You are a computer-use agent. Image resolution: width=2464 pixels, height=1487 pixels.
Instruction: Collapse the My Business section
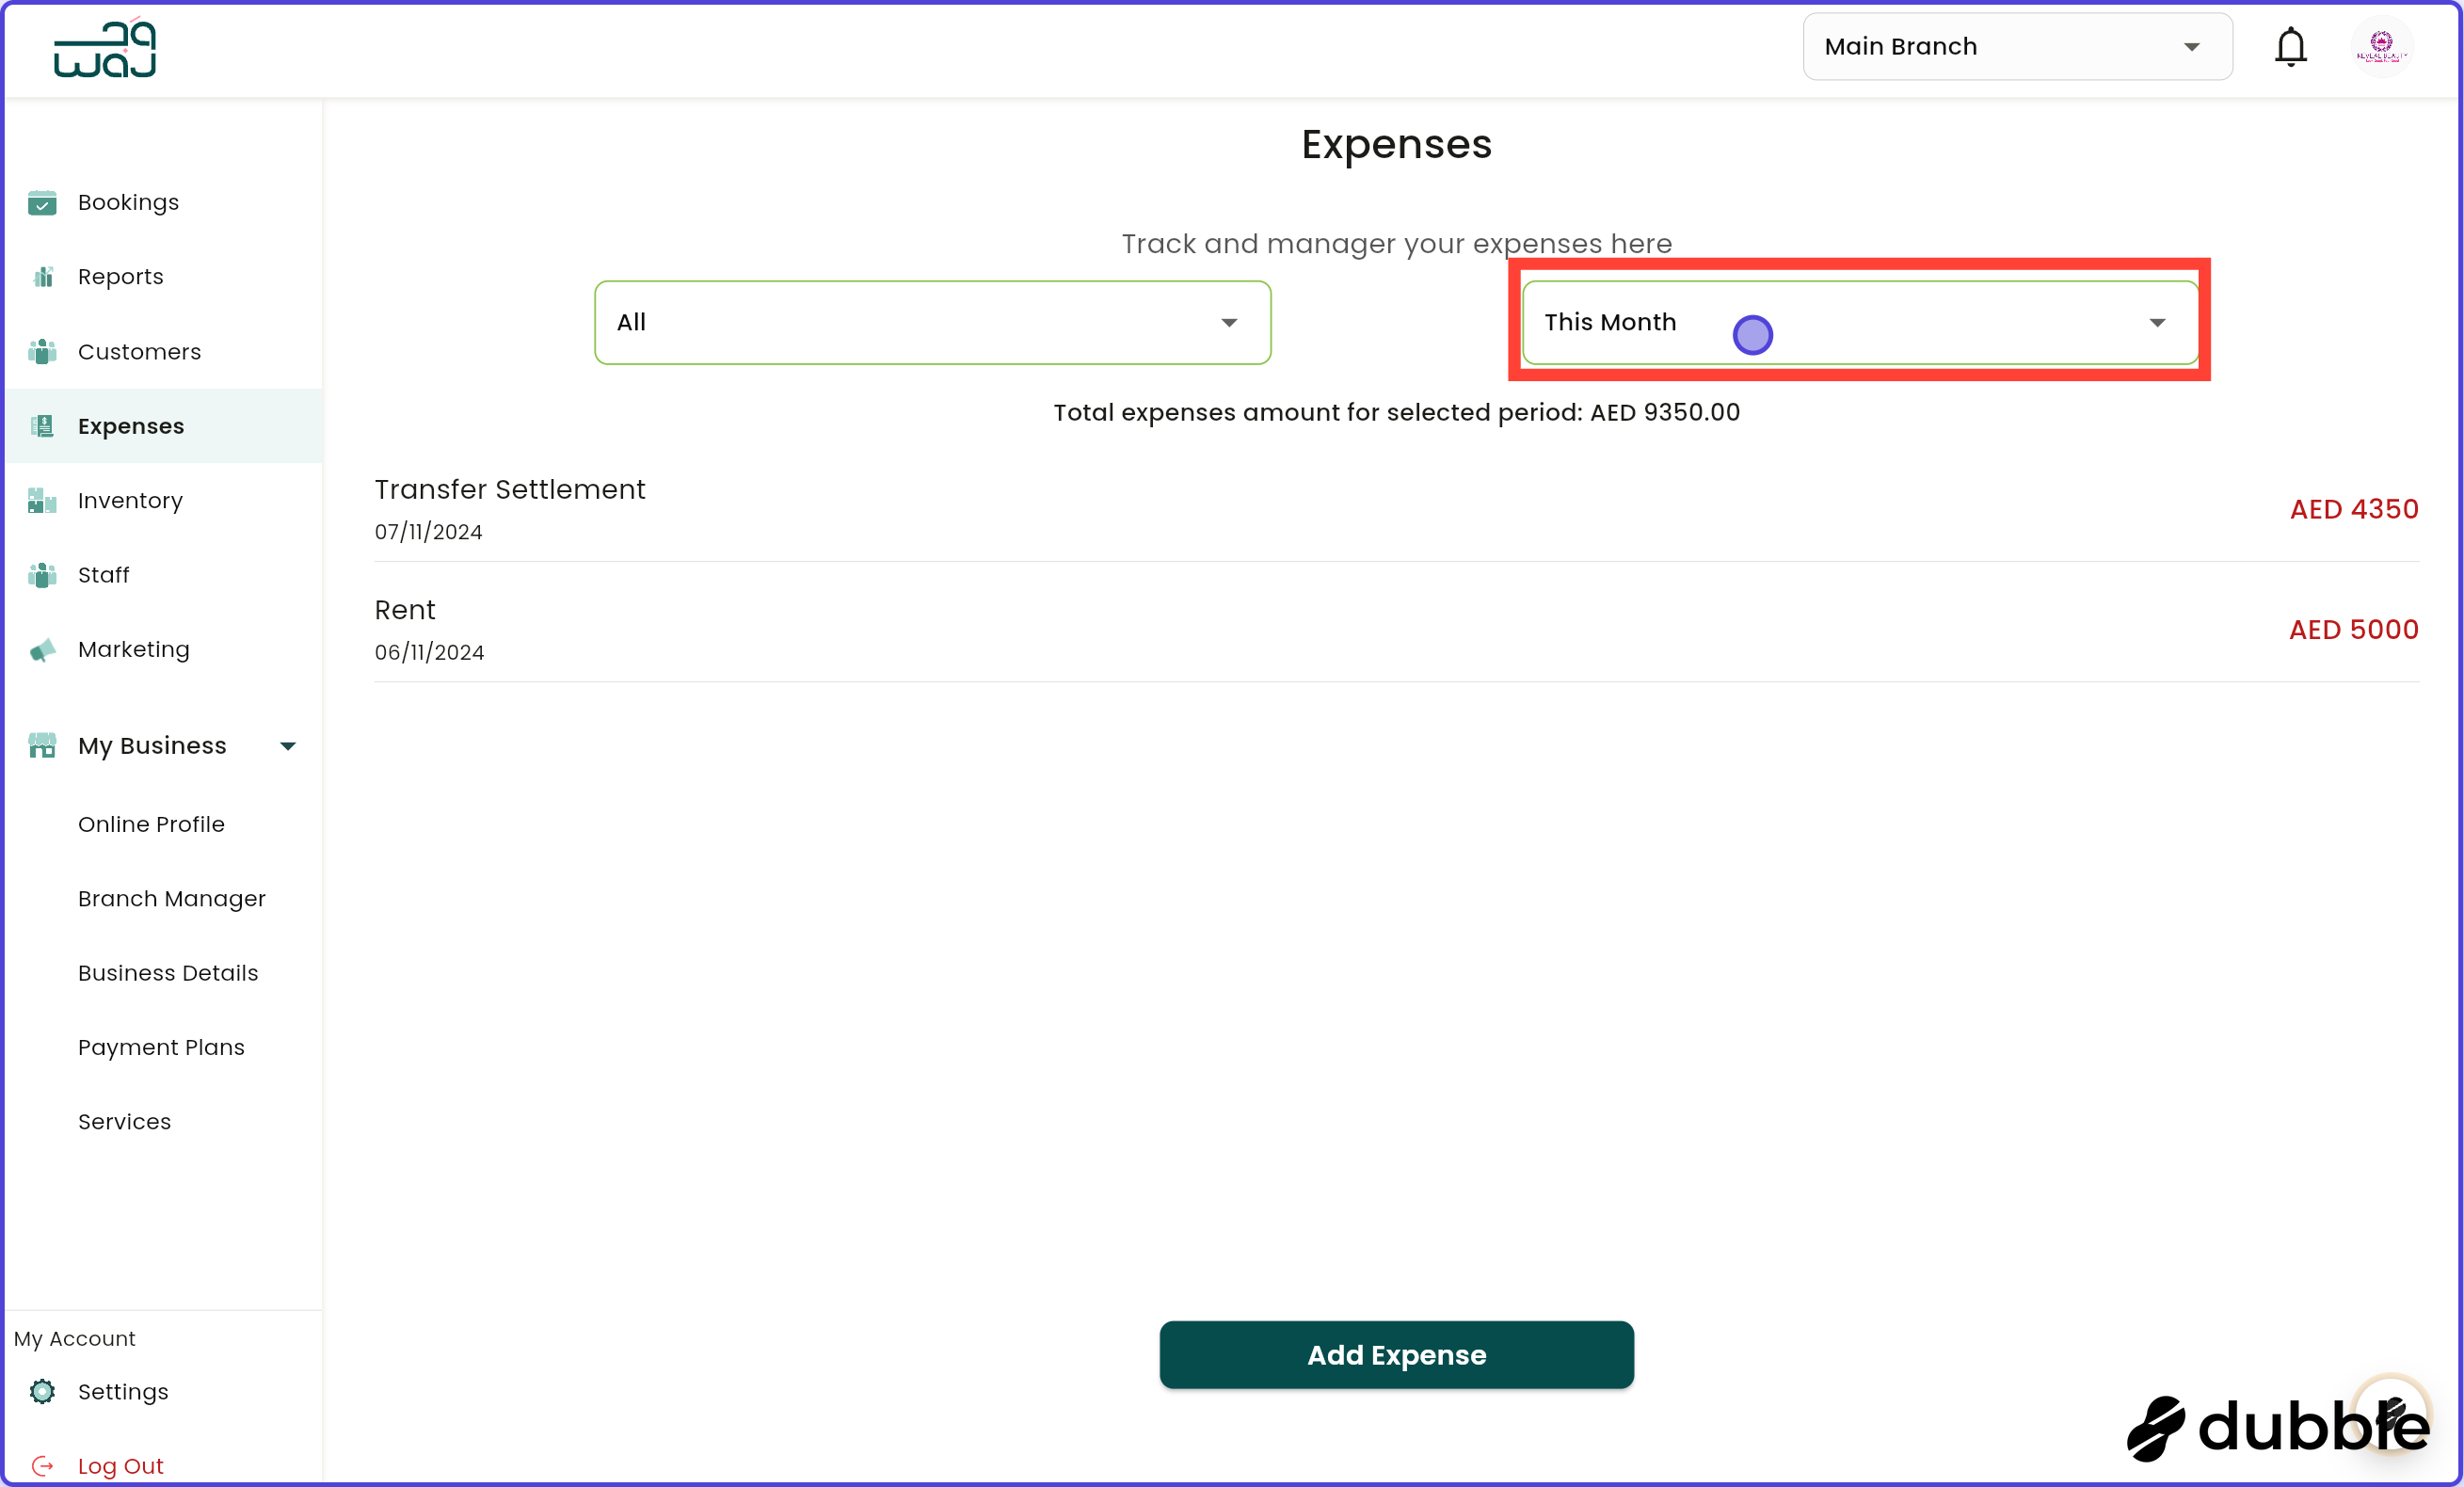[x=287, y=745]
